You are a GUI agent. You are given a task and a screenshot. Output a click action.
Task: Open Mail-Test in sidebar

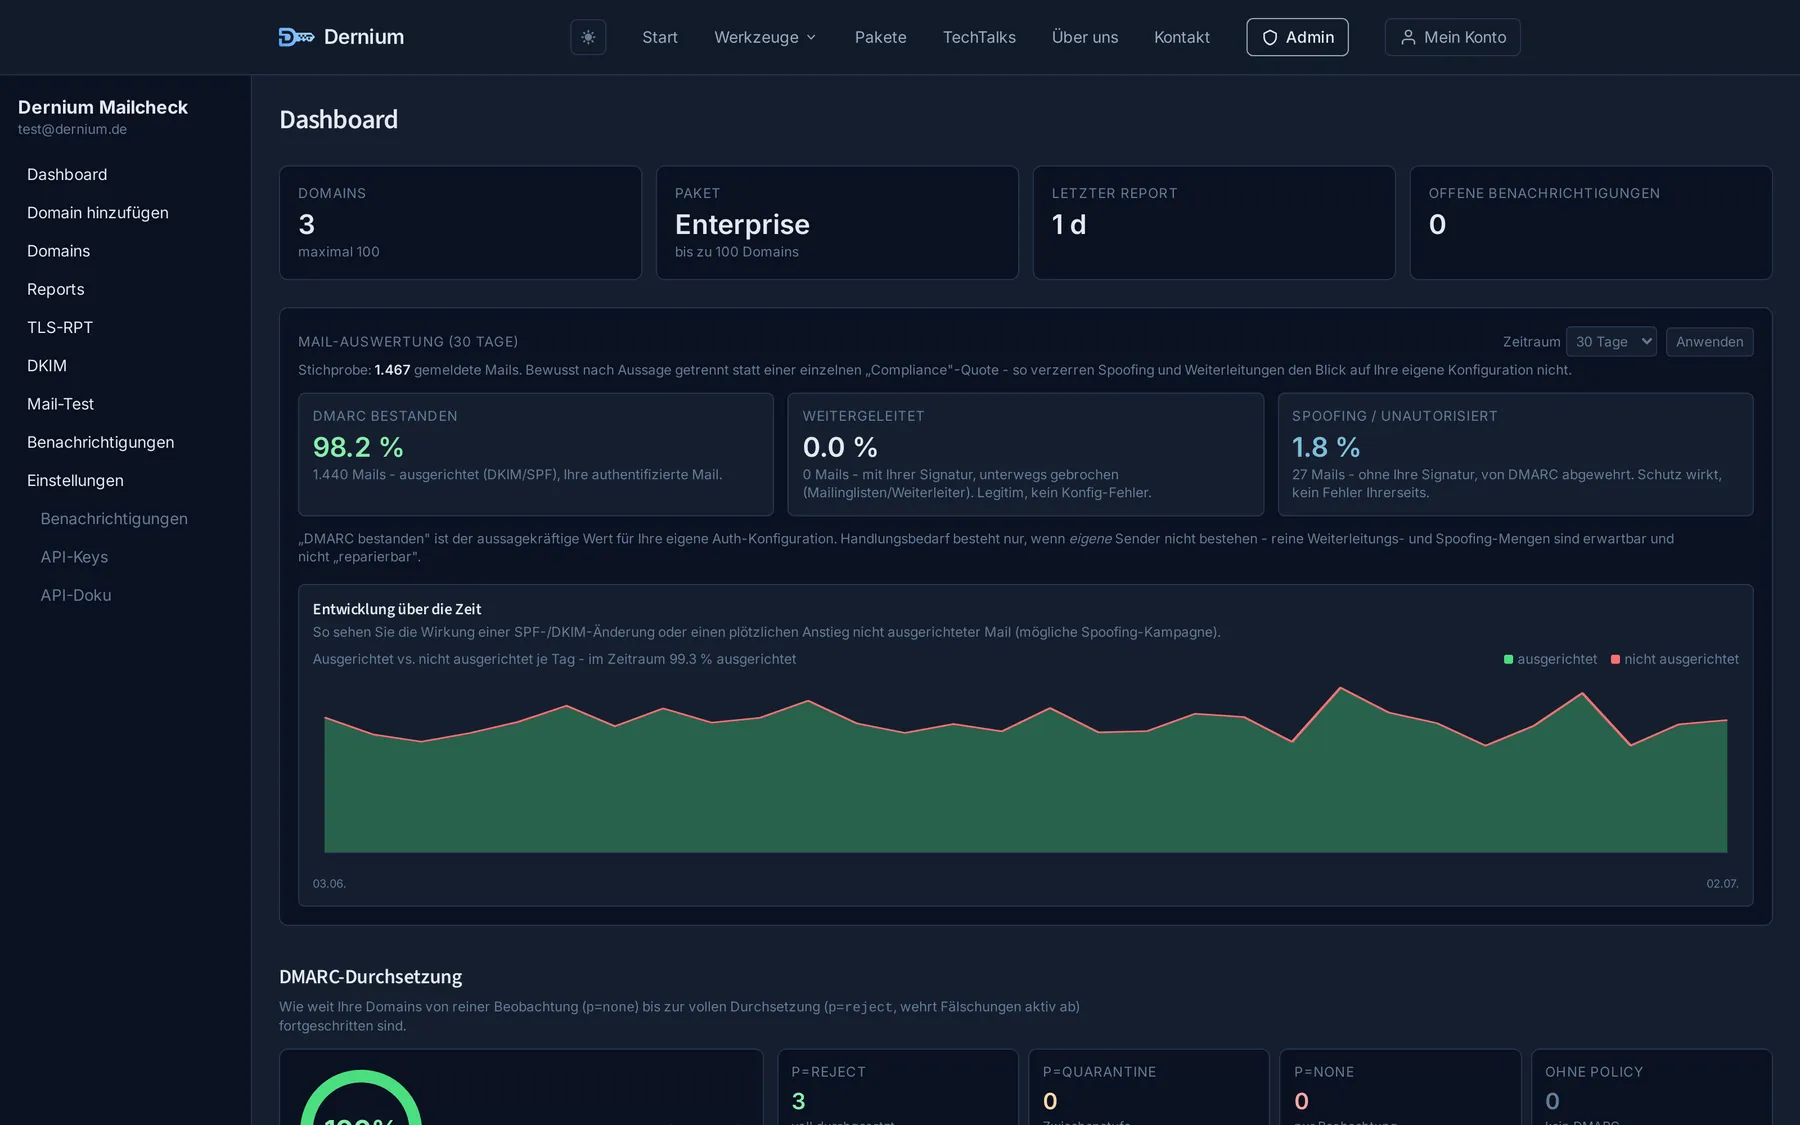(60, 404)
